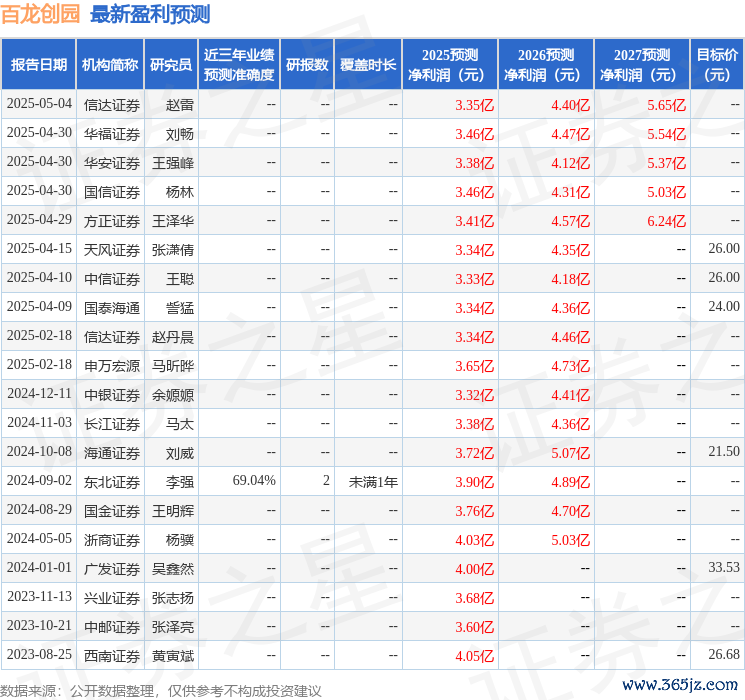Click the date 2023-08-25

tap(39, 654)
